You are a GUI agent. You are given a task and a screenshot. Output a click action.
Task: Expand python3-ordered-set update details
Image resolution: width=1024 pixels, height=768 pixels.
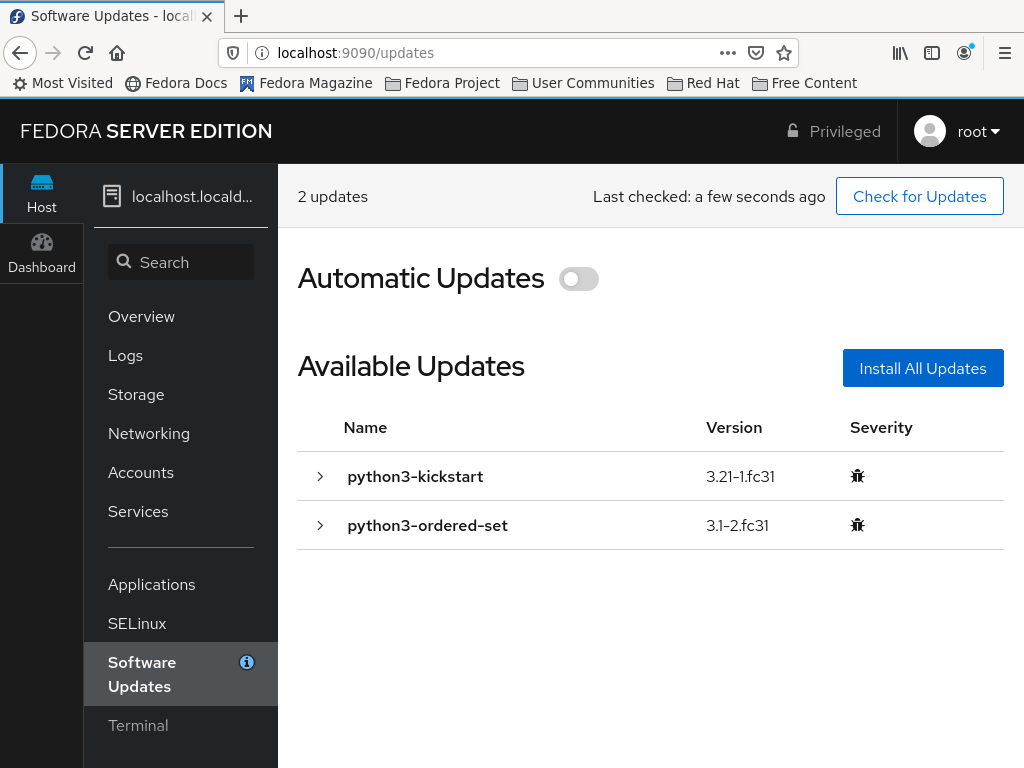(x=320, y=525)
